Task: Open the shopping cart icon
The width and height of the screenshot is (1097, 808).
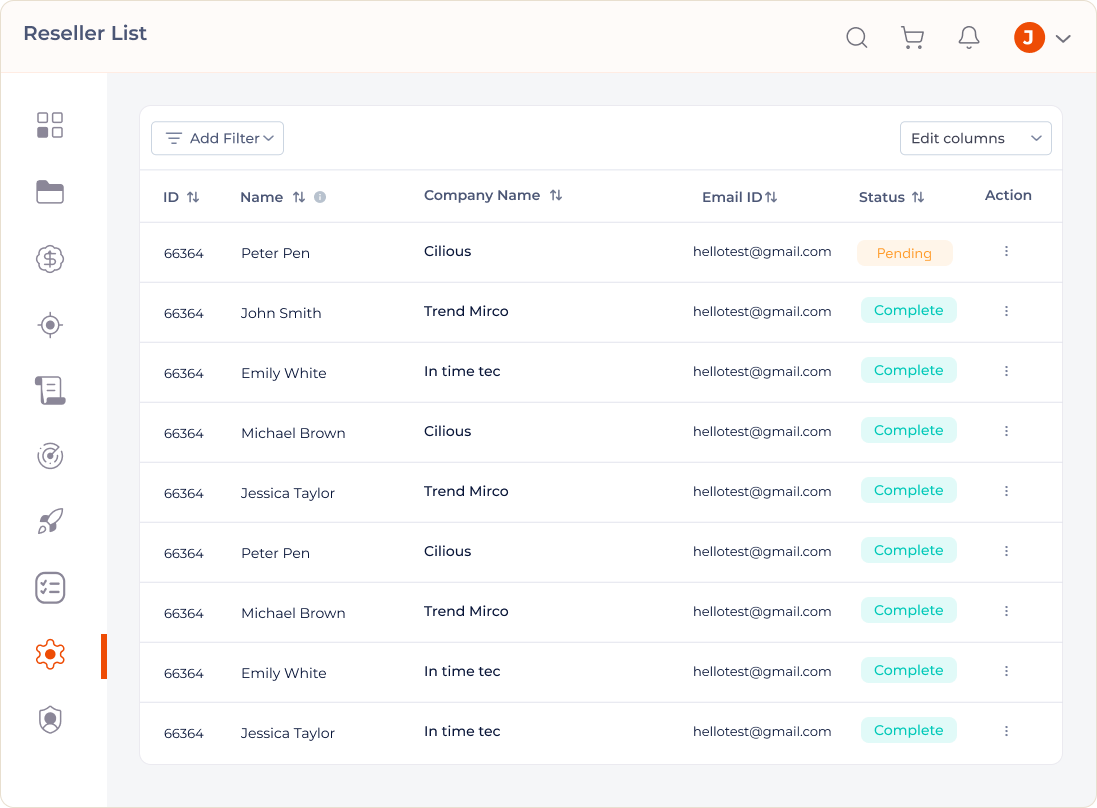Action: point(912,37)
